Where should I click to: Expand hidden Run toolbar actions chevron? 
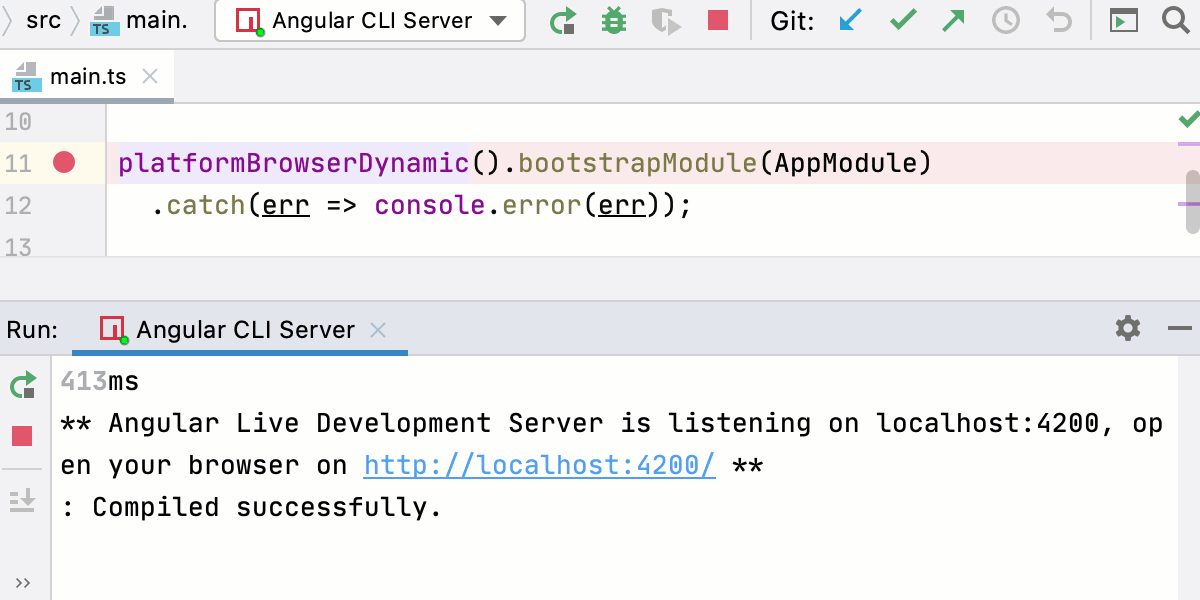[x=23, y=583]
